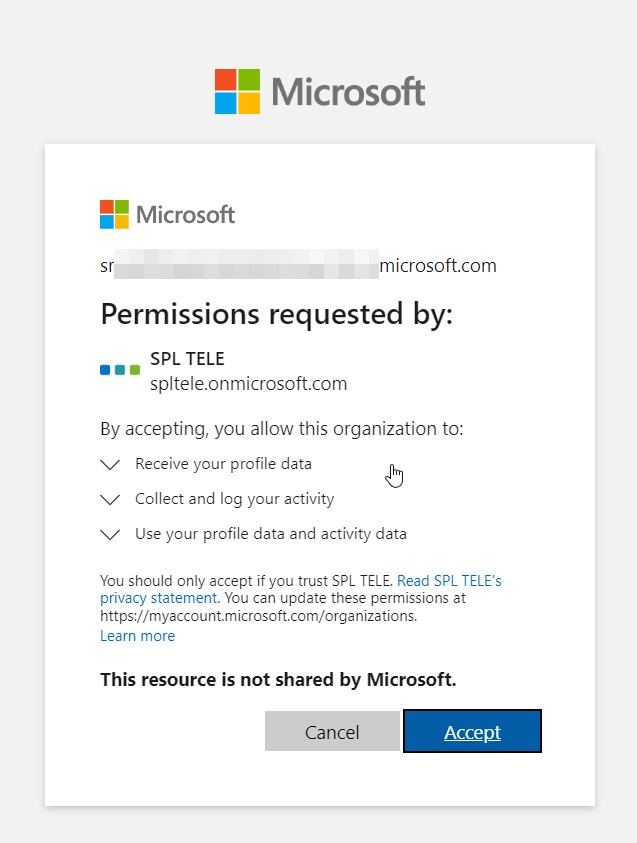Click the Accept button
The width and height of the screenshot is (637, 843).
[473, 731]
